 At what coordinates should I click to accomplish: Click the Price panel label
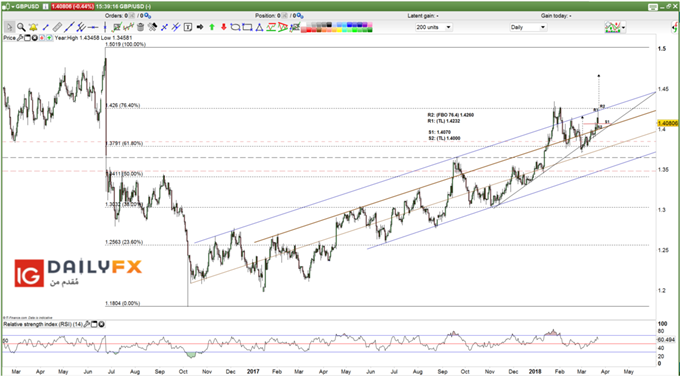coord(10,38)
